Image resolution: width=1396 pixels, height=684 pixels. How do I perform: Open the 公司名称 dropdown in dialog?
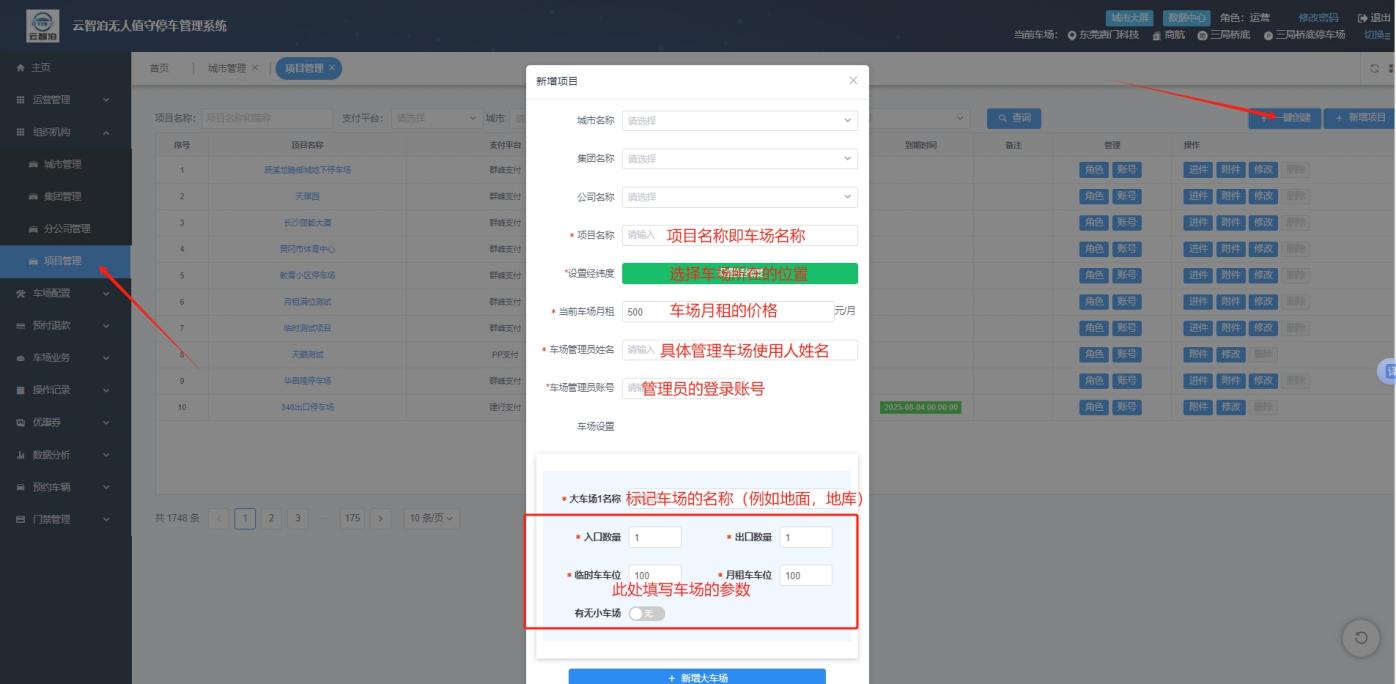(x=740, y=197)
